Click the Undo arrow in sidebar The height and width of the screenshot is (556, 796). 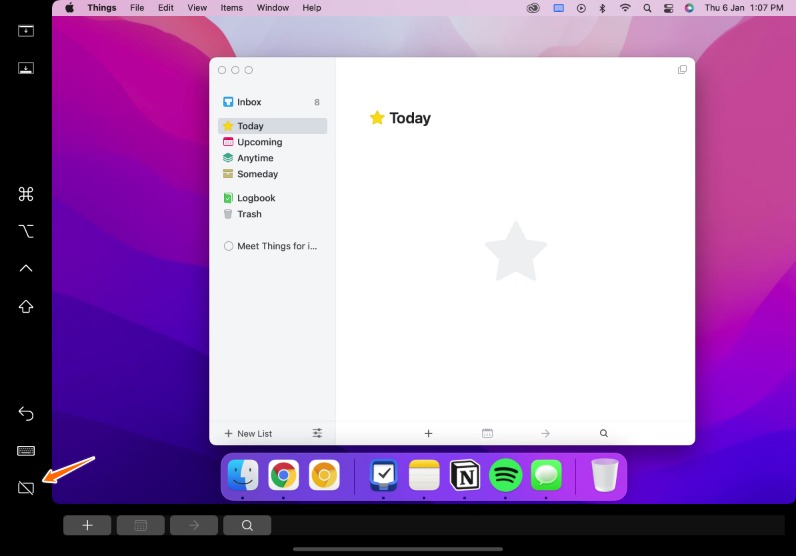(x=26, y=413)
